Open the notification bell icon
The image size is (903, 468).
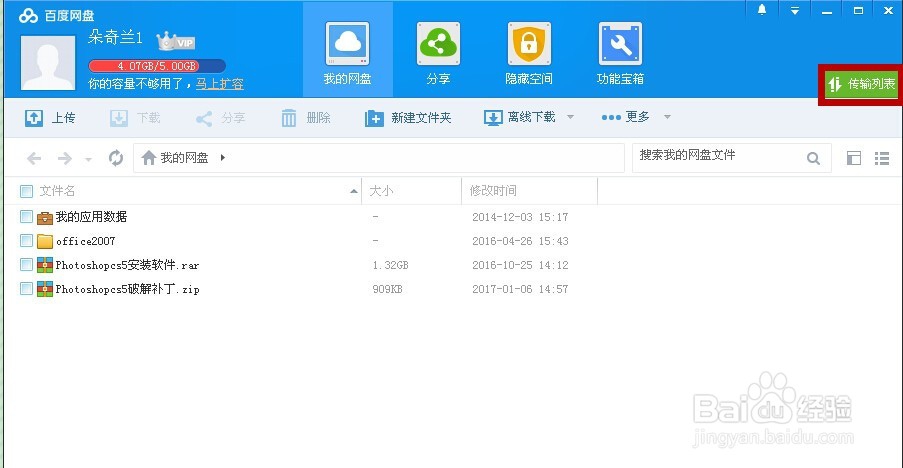click(x=762, y=10)
